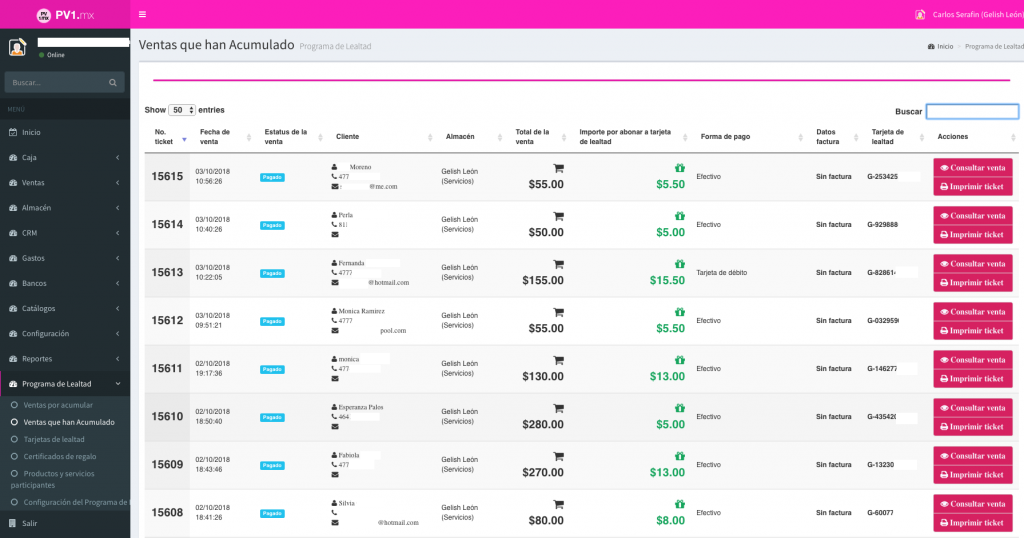Open Certificados de regalo submenu item

[60, 456]
